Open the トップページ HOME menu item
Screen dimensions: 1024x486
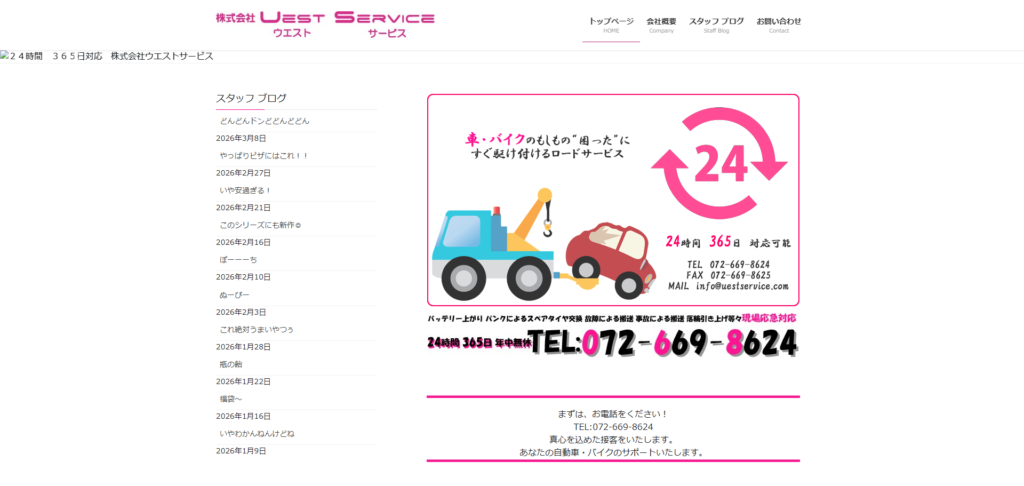point(611,25)
